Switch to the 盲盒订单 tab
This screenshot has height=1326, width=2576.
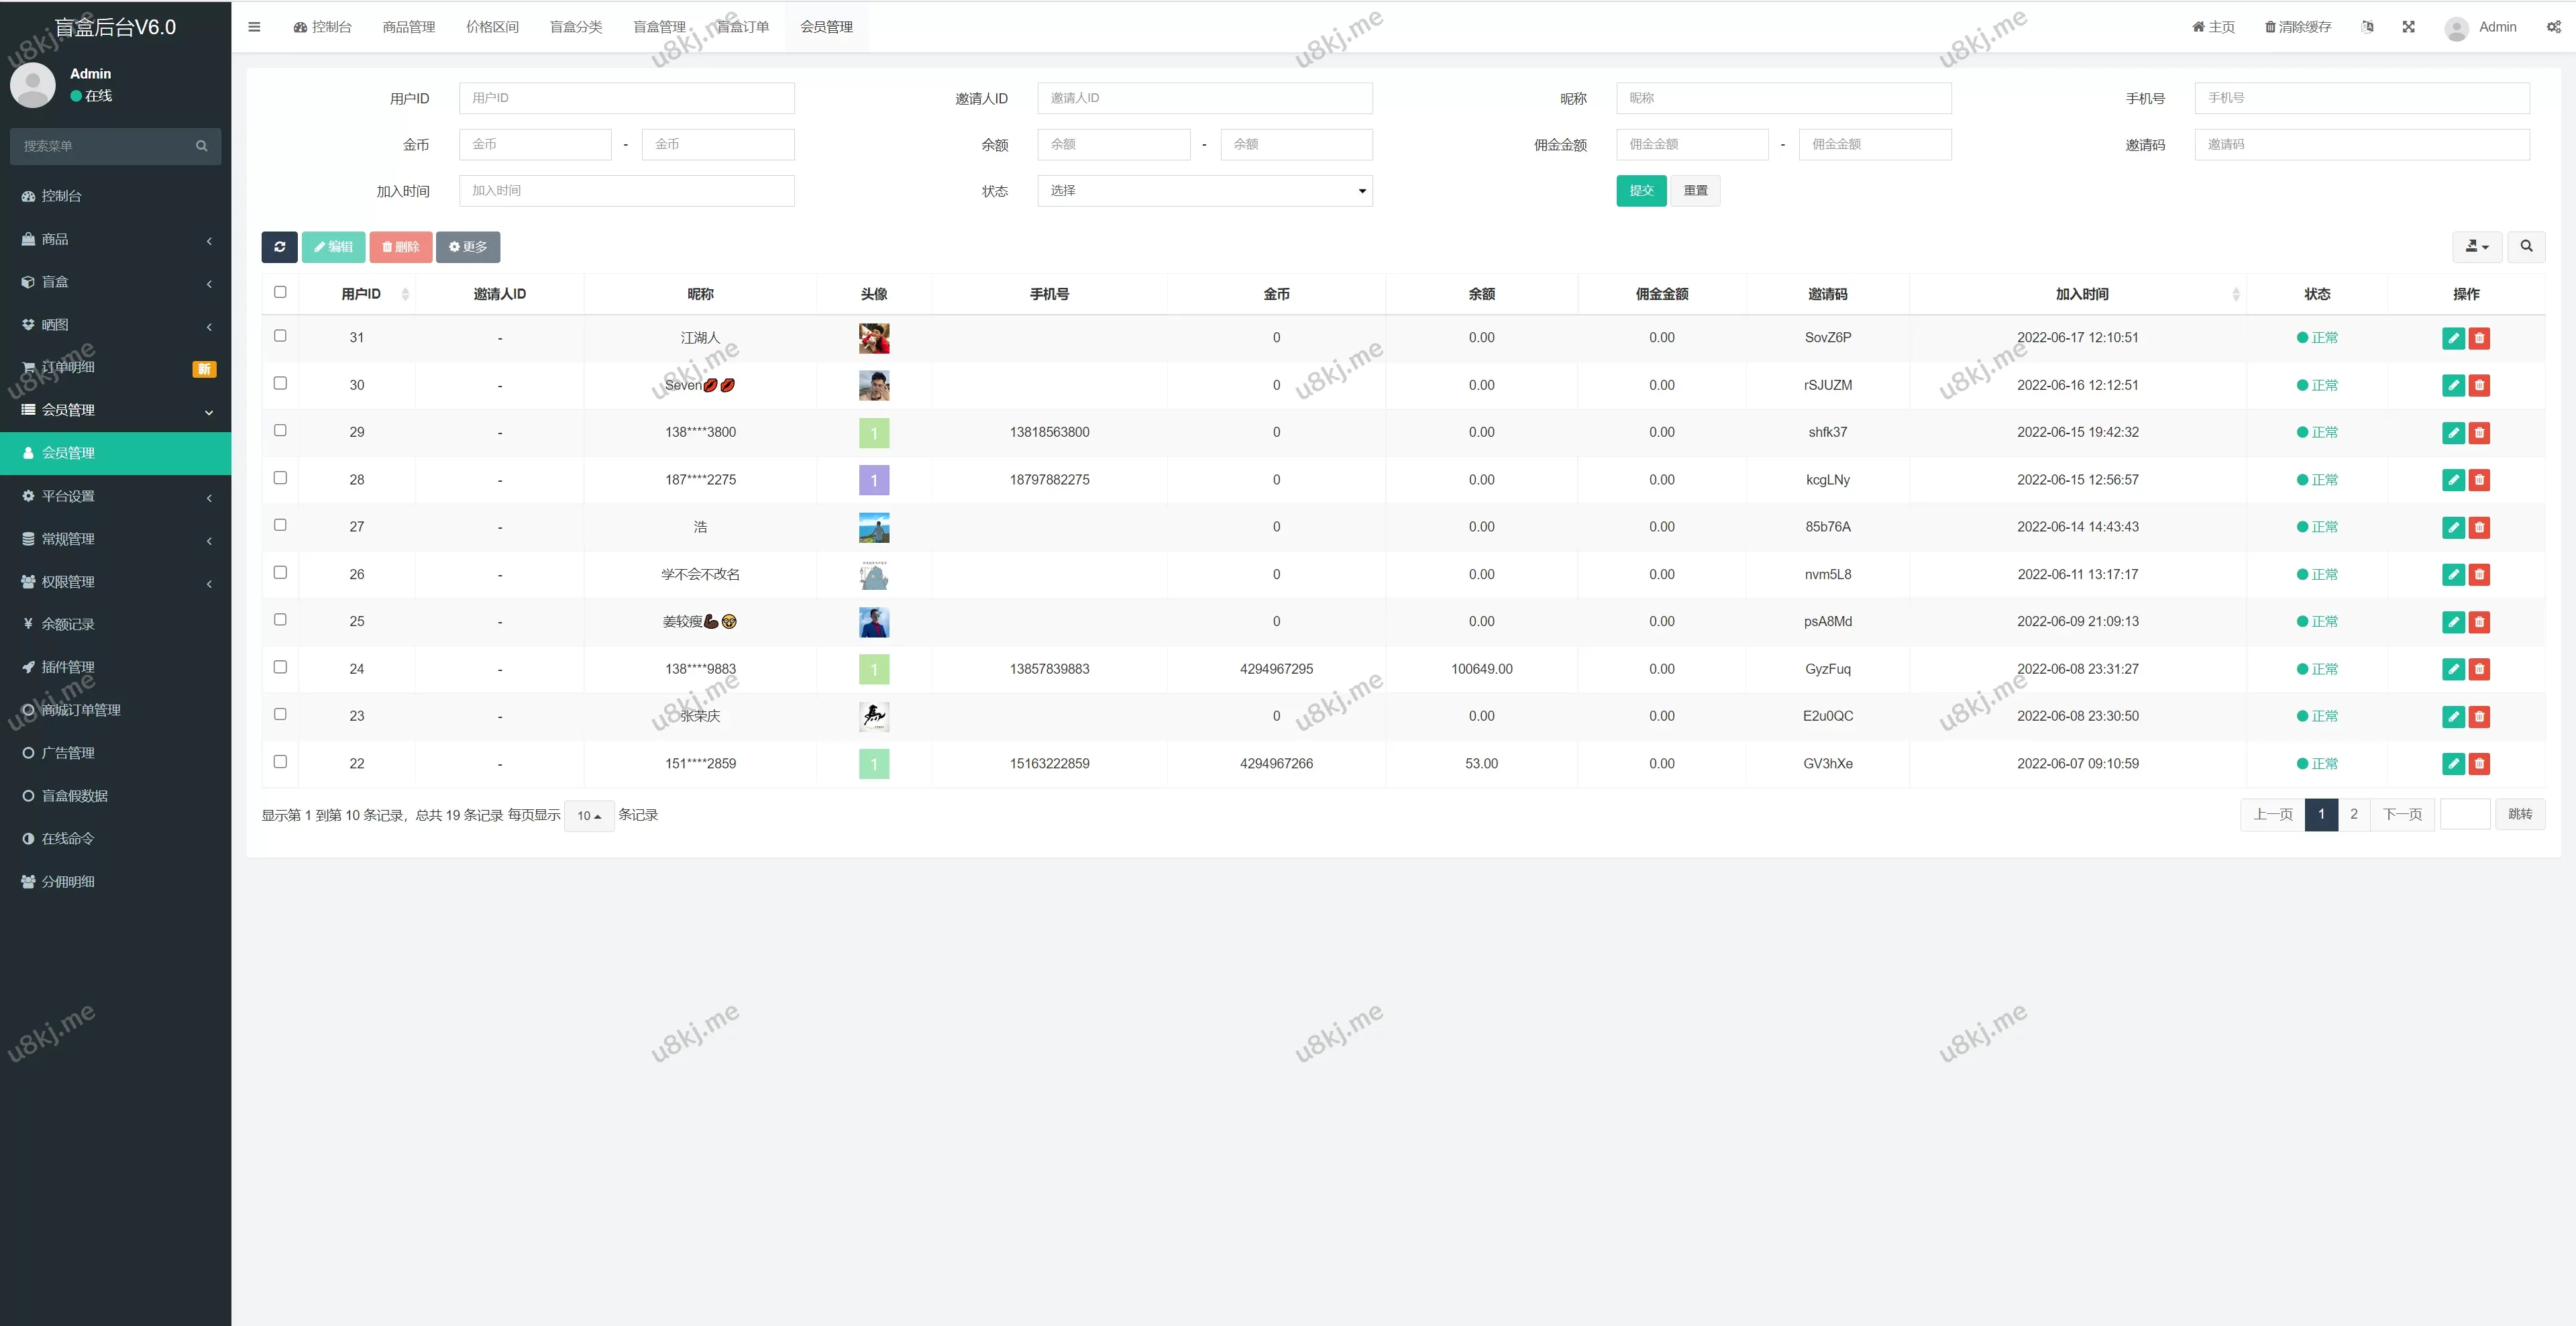tap(743, 27)
